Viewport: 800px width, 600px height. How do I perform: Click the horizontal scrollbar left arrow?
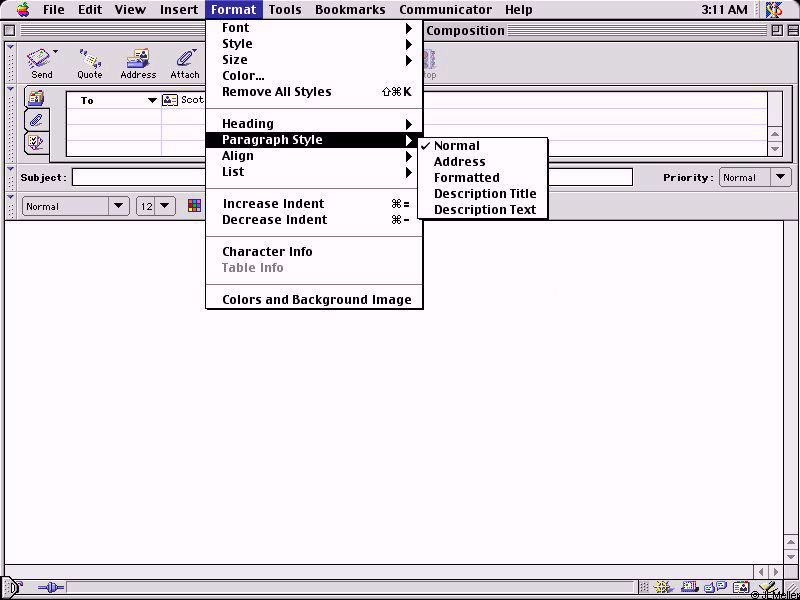(x=761, y=572)
